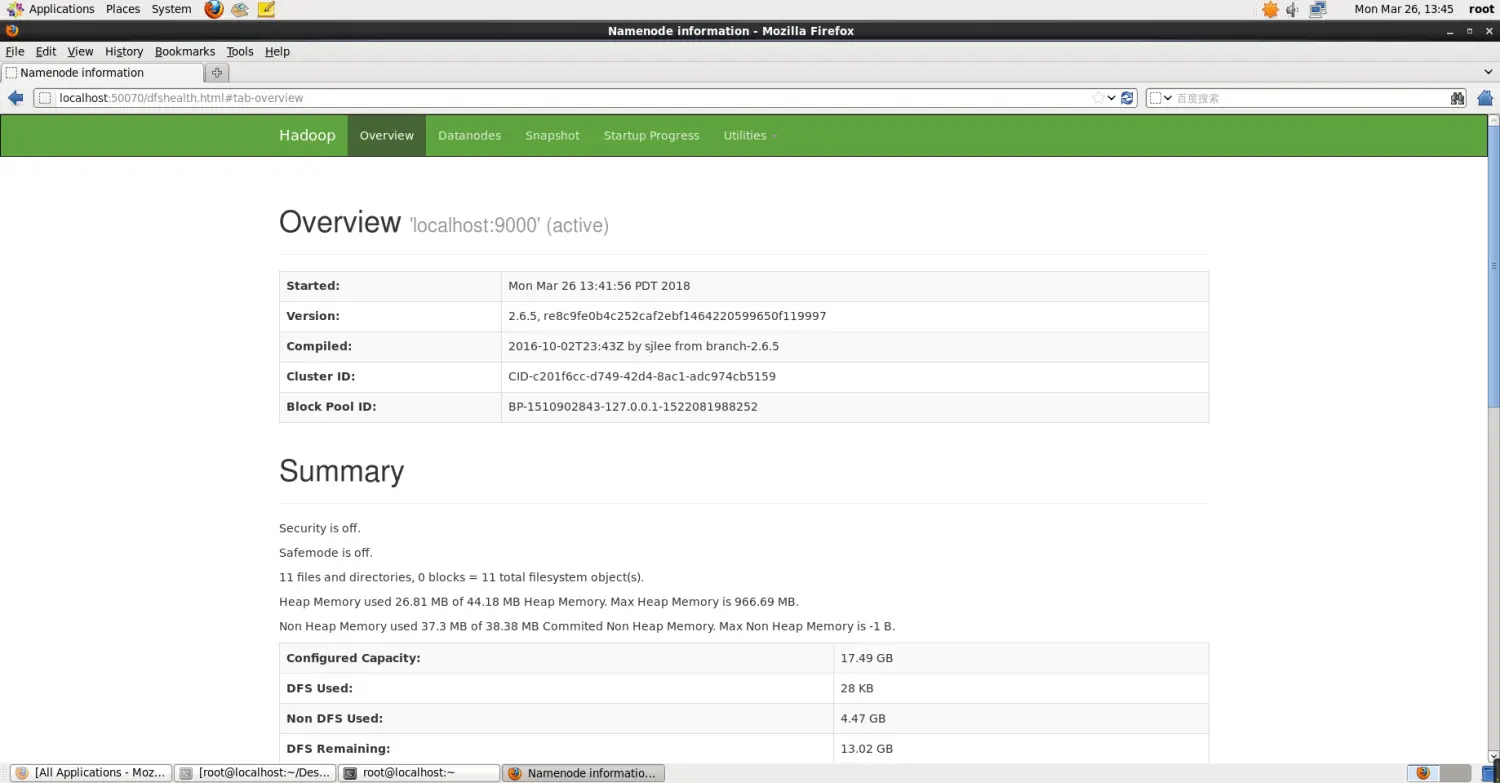Select the Namenode information browser tab
This screenshot has width=1500, height=783.
pos(101,73)
